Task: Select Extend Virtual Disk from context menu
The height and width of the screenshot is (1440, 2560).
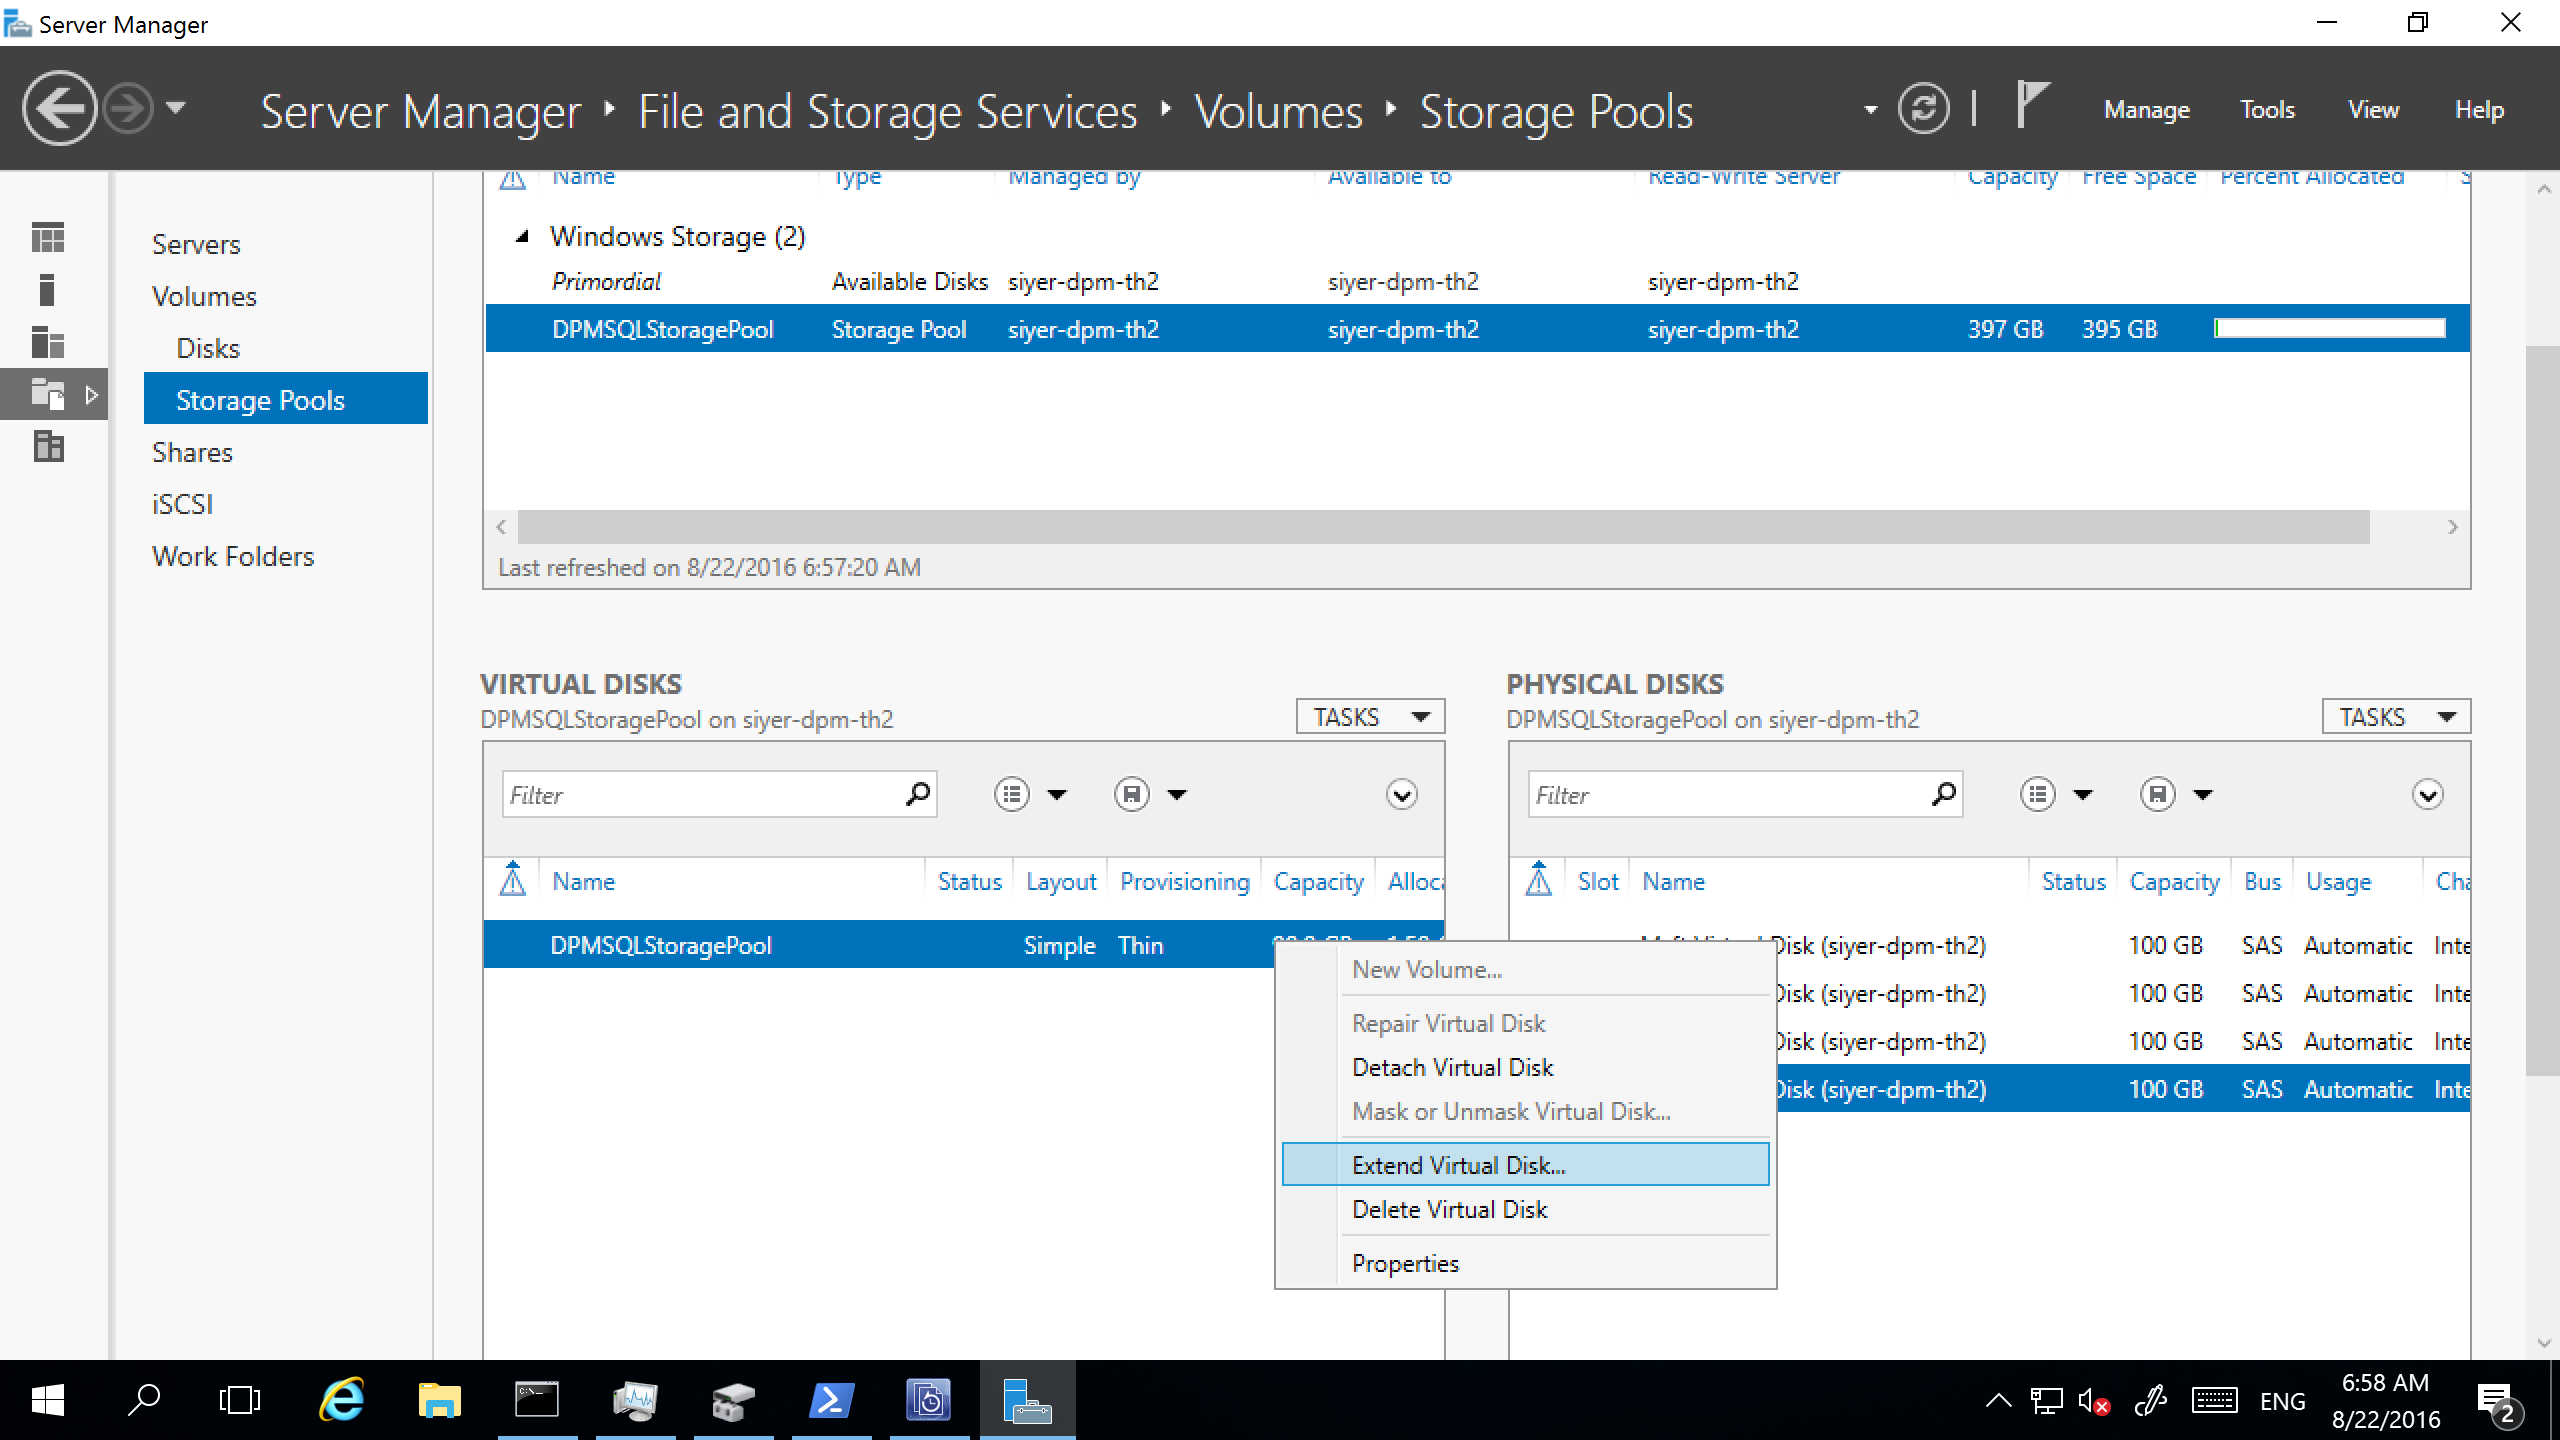Action: [x=1456, y=1164]
